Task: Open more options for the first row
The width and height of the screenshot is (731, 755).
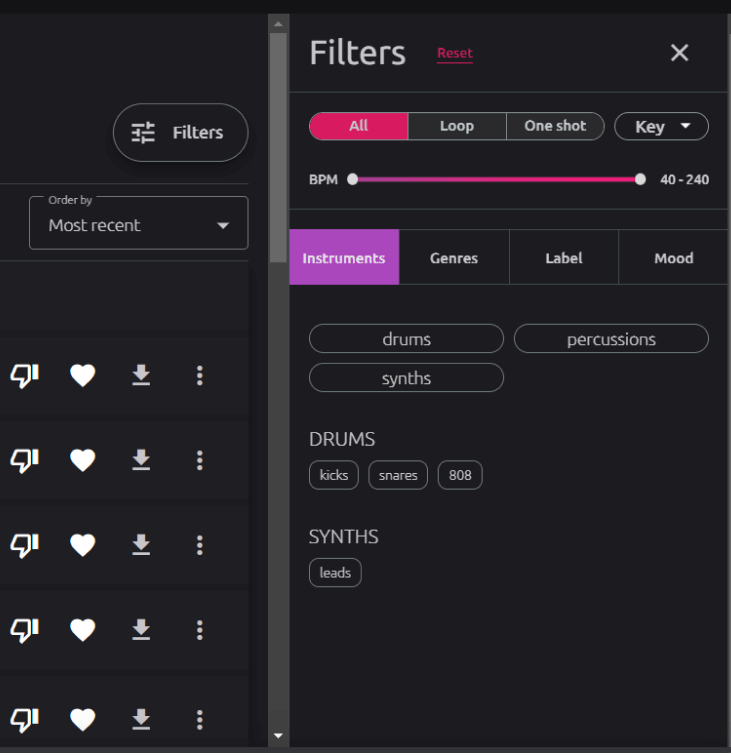Action: click(199, 376)
